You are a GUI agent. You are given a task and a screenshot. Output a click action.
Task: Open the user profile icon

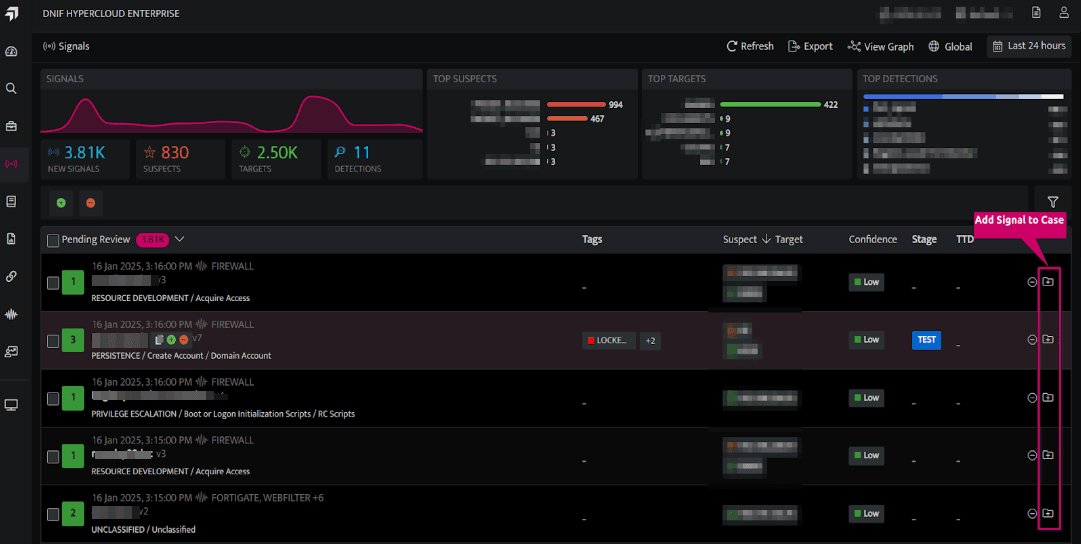coord(1064,13)
